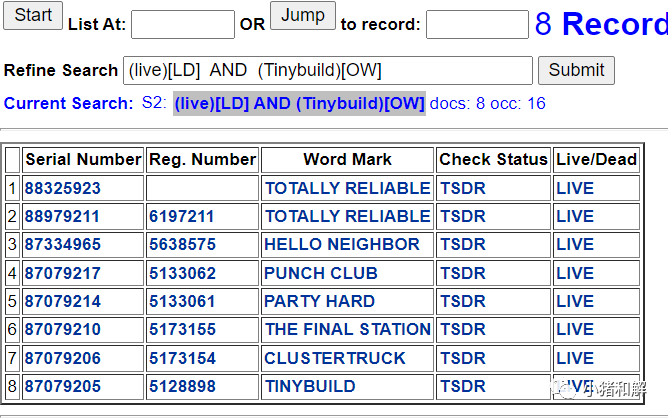The image size is (668, 419).
Task: Focus the to record input field
Action: 477,25
